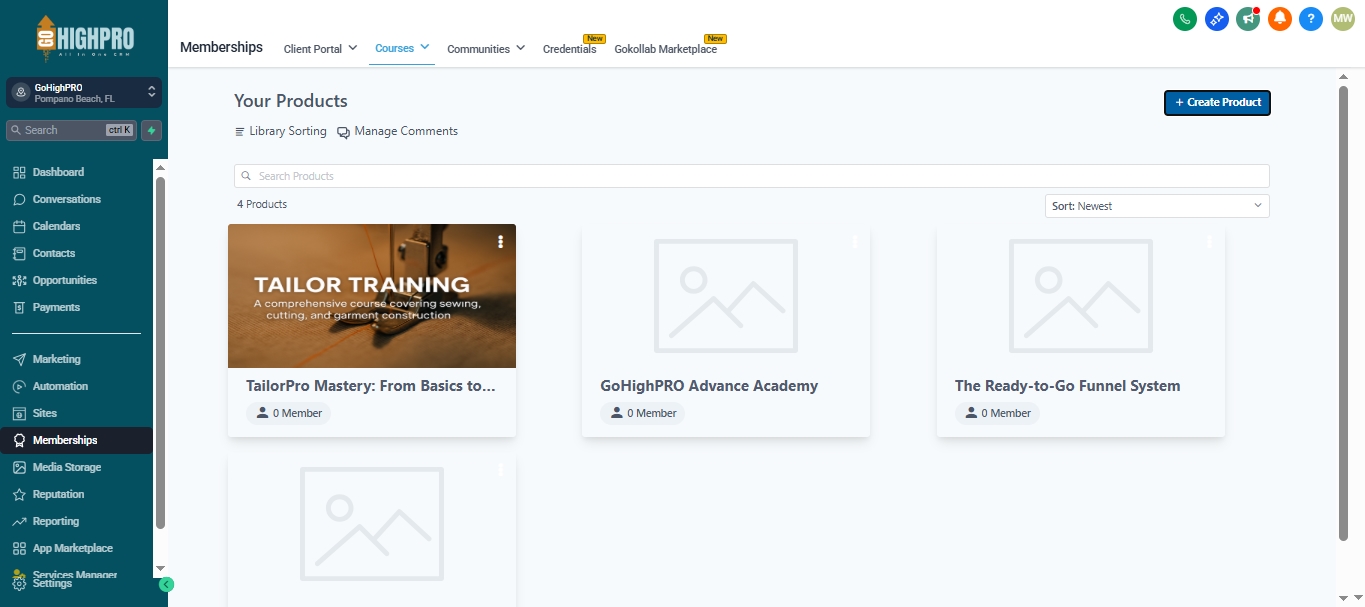Click the Manage Comments speech bubble icon

(343, 132)
